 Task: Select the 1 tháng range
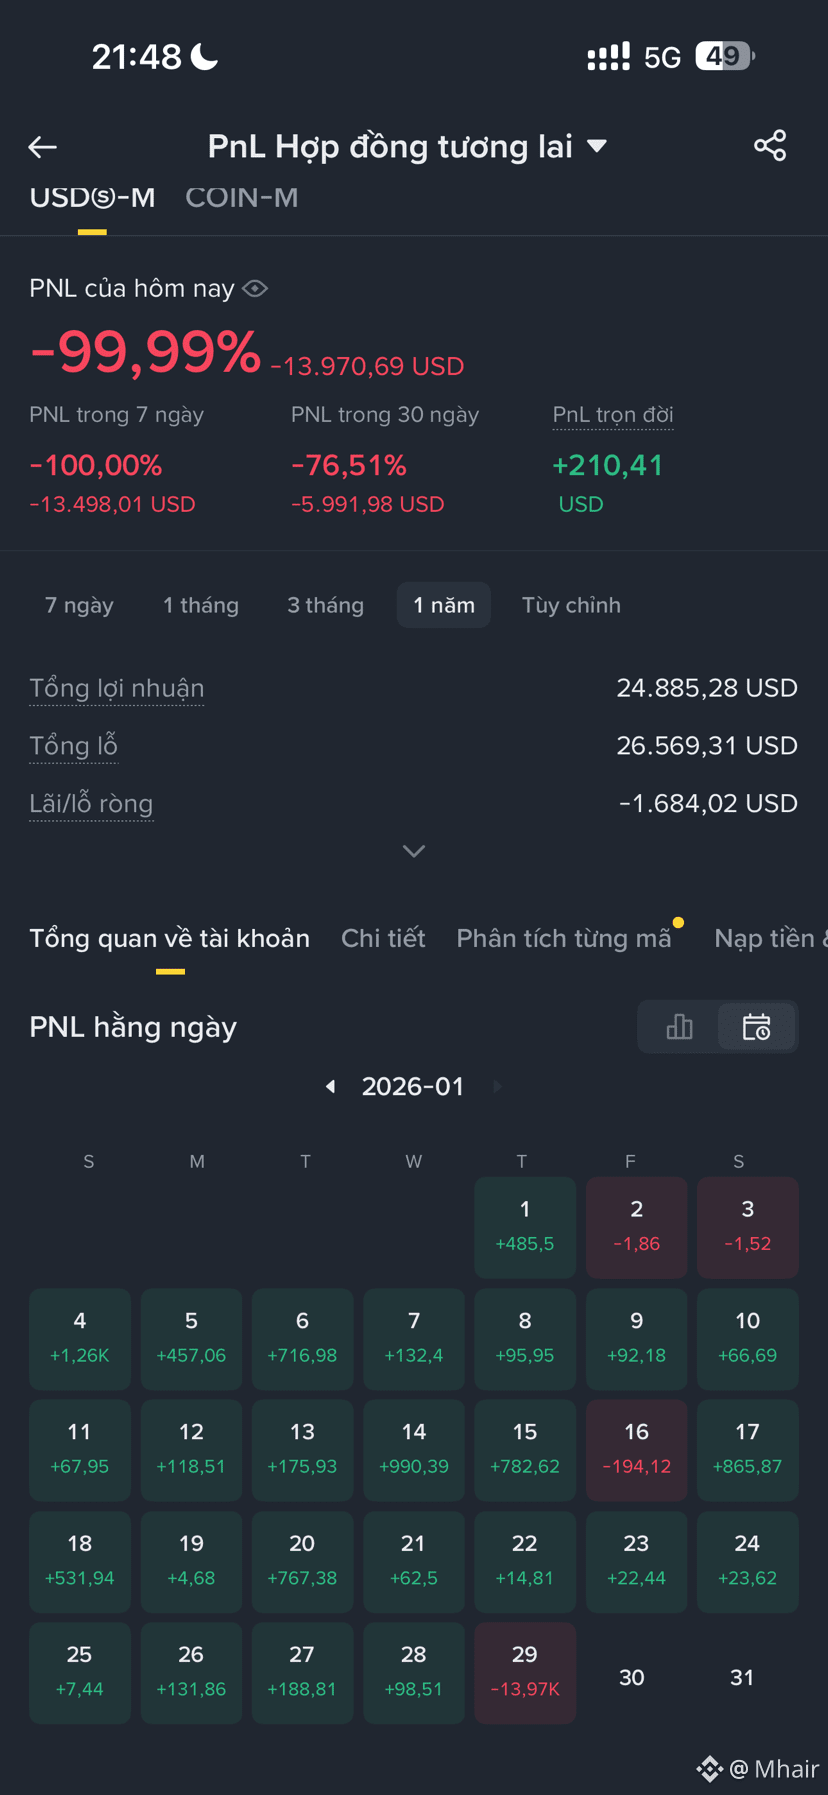(x=201, y=605)
